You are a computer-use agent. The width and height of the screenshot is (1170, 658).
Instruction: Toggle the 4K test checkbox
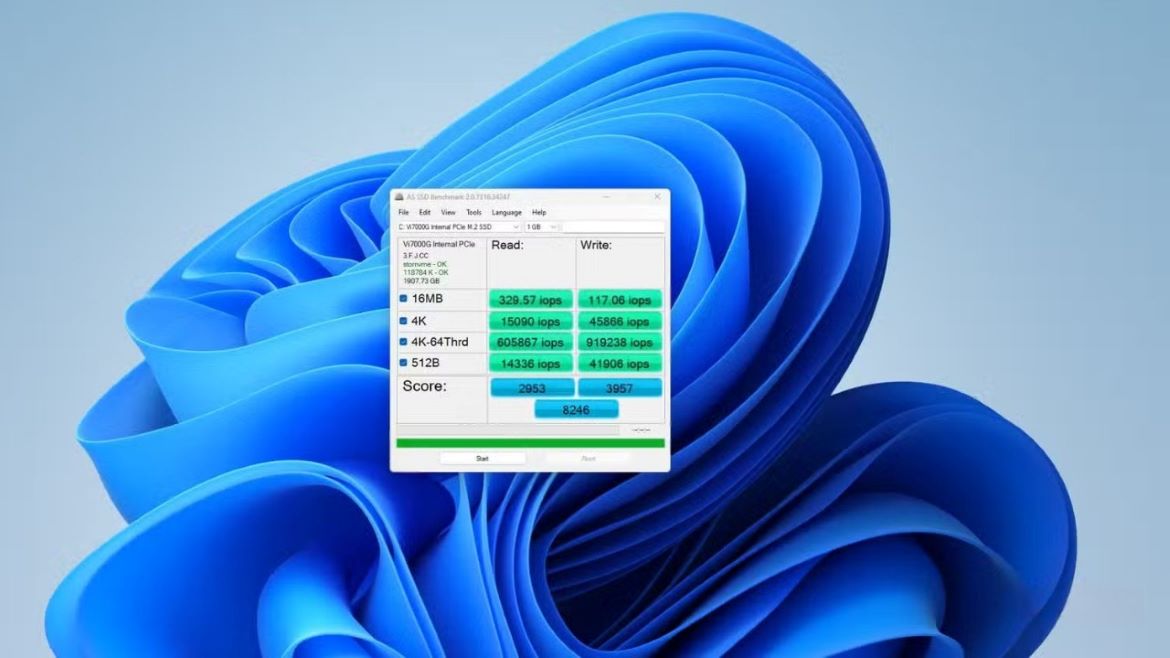(404, 321)
